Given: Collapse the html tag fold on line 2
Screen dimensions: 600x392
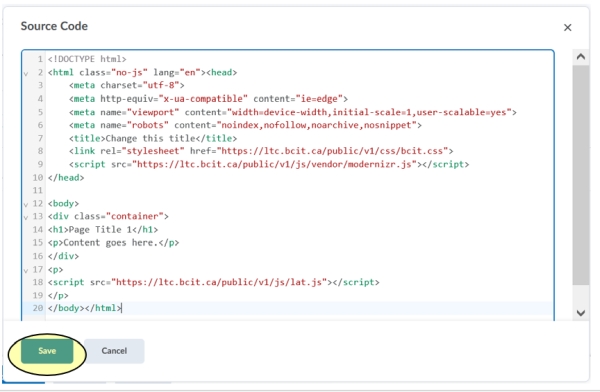Looking at the screenshot, I should pos(26,73).
